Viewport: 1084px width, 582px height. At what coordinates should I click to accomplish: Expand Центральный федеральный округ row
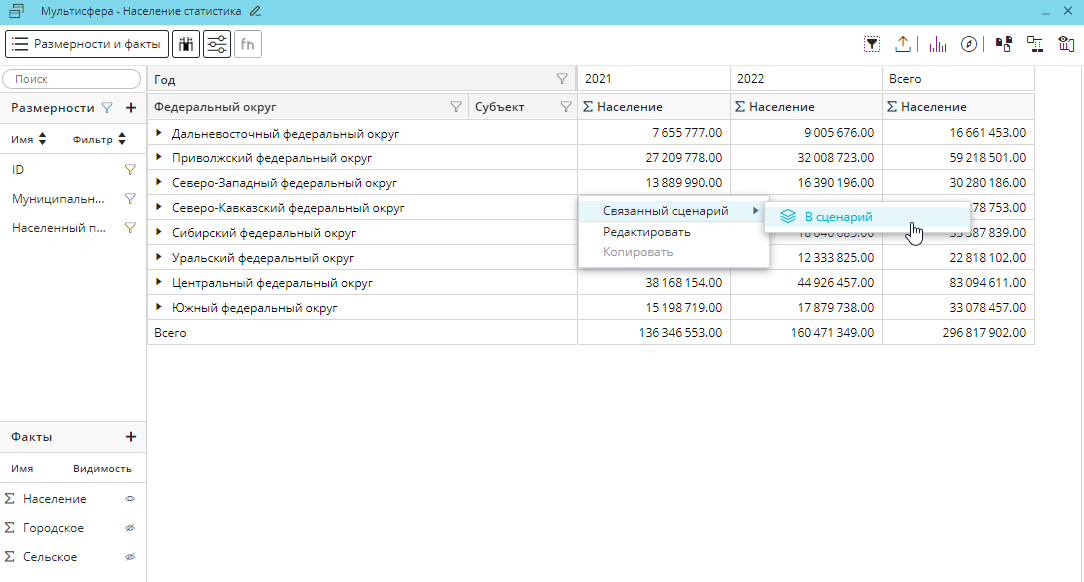coord(158,283)
